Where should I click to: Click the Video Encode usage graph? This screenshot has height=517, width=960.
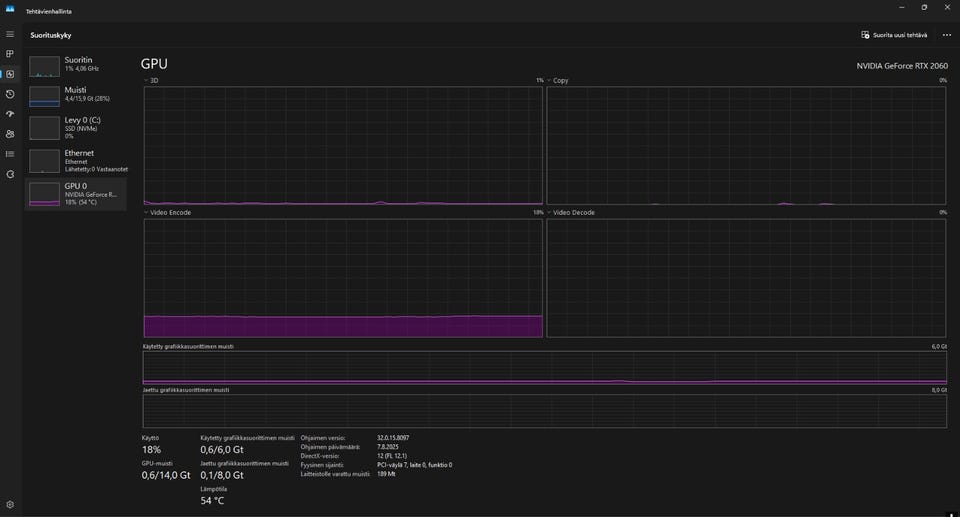pyautogui.click(x=343, y=278)
